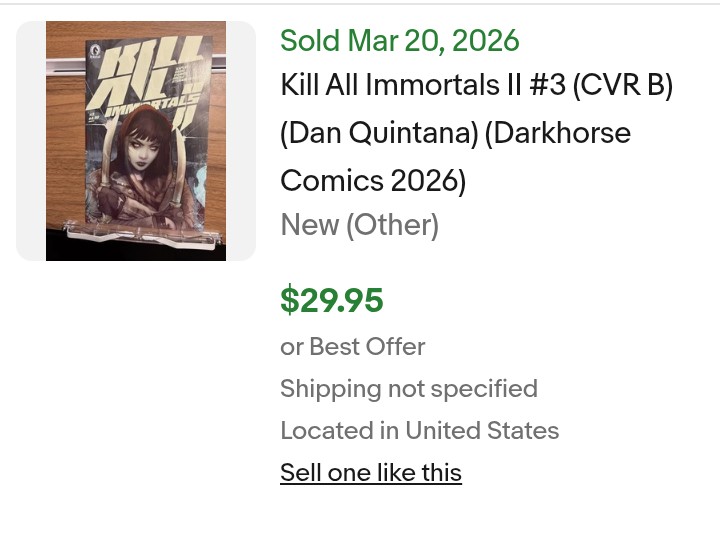This screenshot has width=720, height=539.
Task: Click the "Mar 20, 2026" sold date
Action: click(x=434, y=41)
